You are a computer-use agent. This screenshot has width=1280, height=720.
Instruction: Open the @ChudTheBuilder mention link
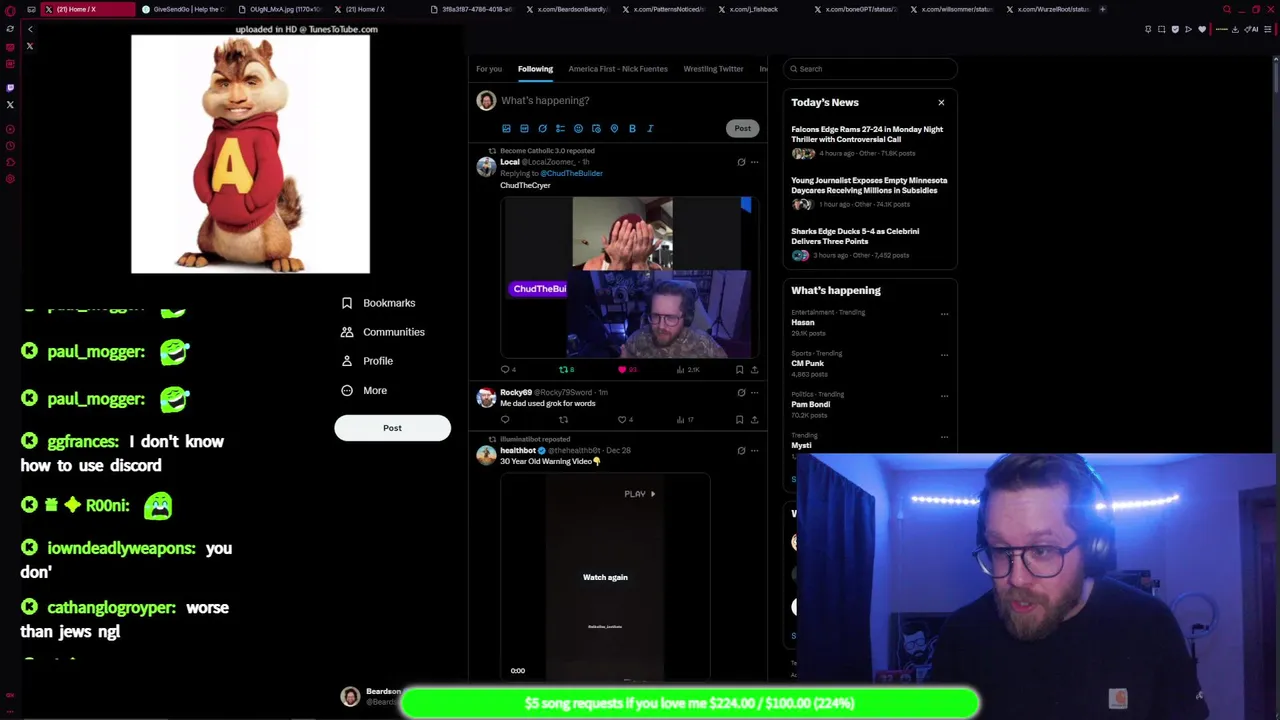pos(571,173)
